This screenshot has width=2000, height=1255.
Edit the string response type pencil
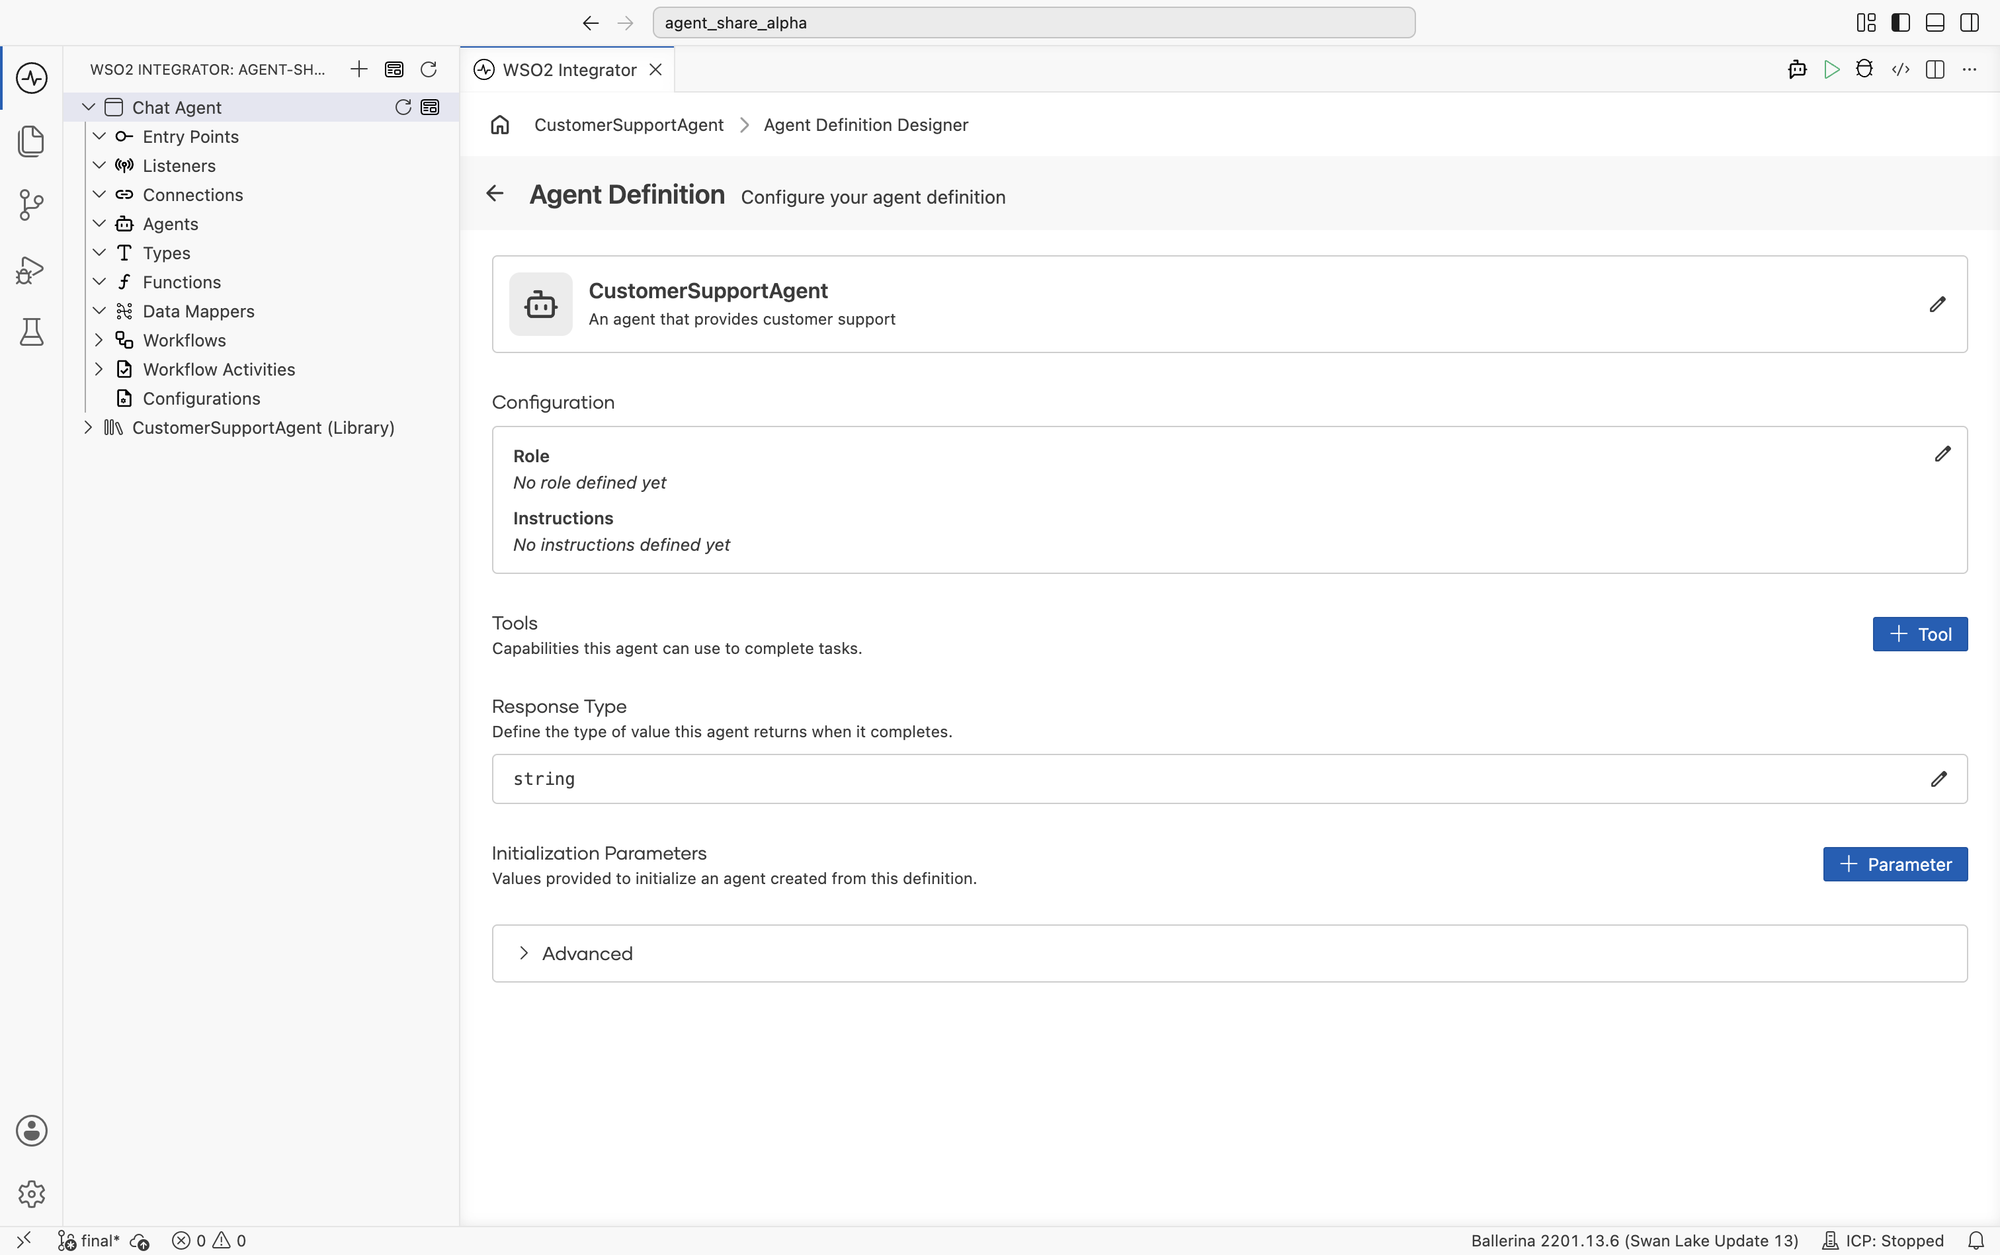(1938, 779)
